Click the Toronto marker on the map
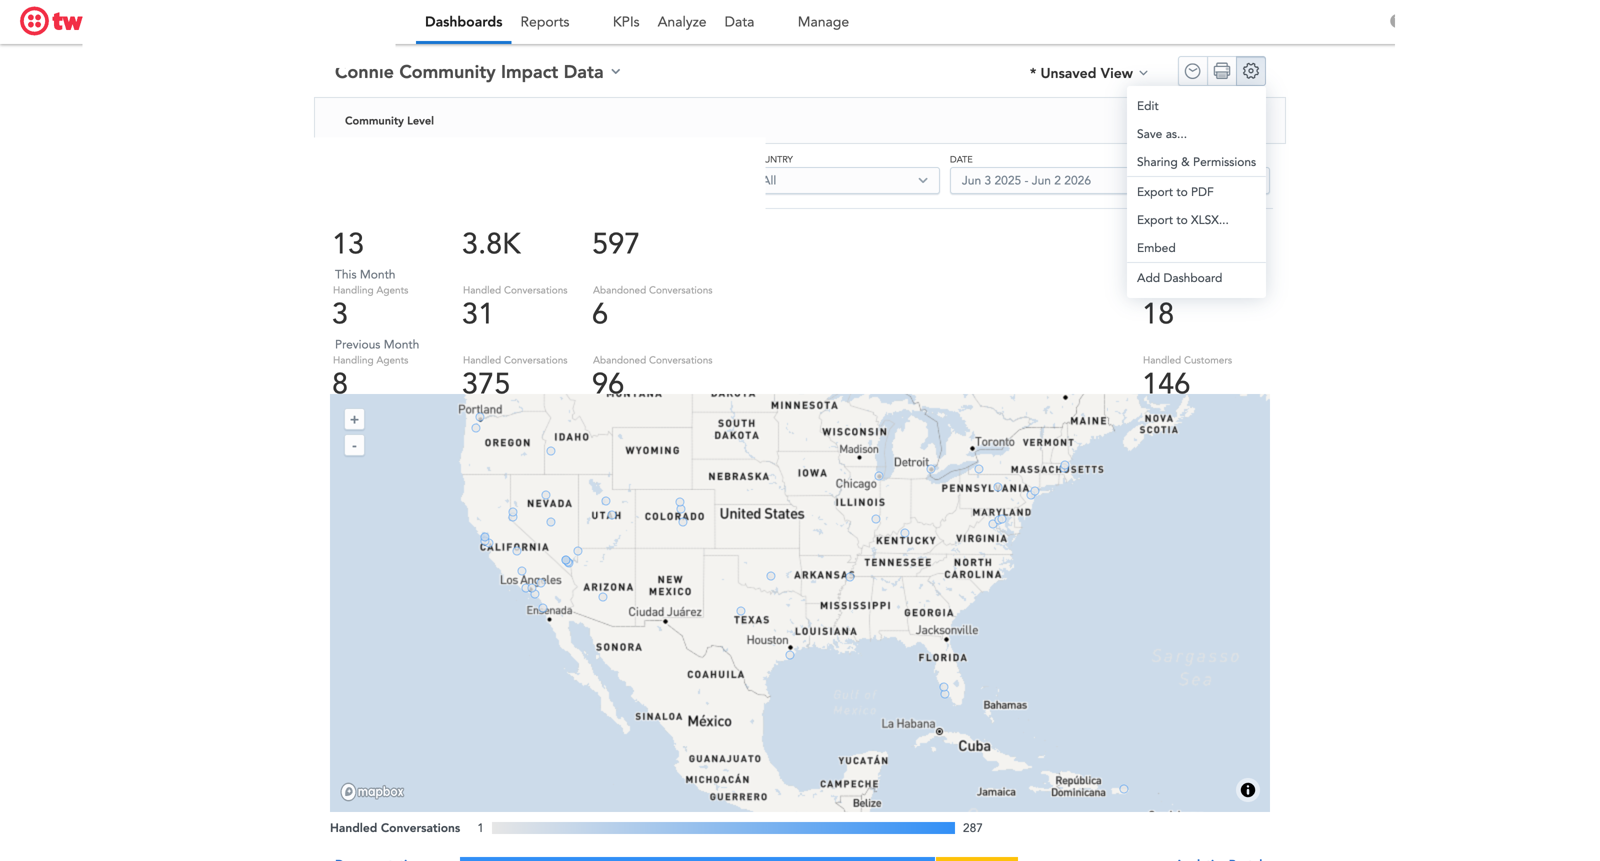The width and height of the screenshot is (1600, 861). click(972, 449)
